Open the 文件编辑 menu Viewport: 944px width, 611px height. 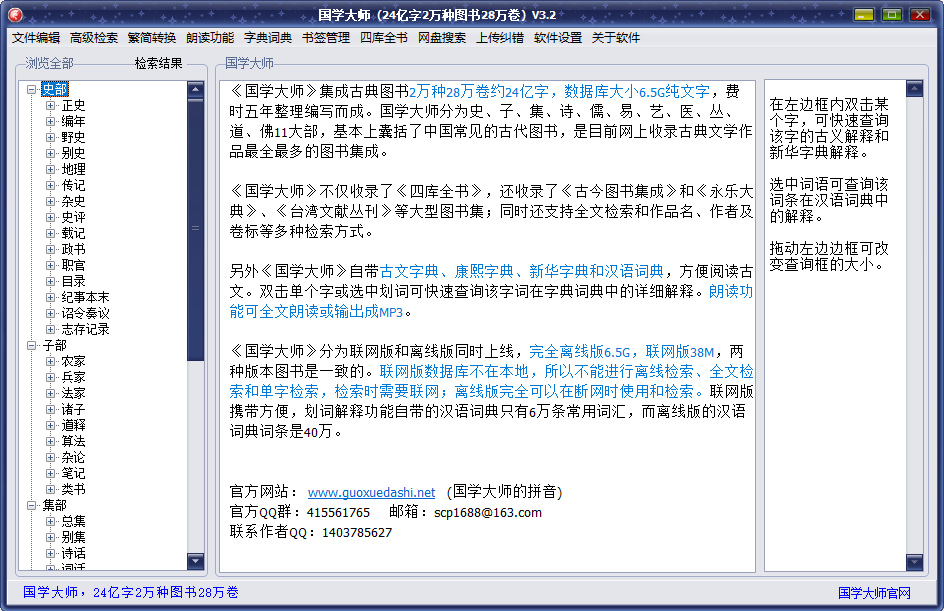[x=36, y=38]
